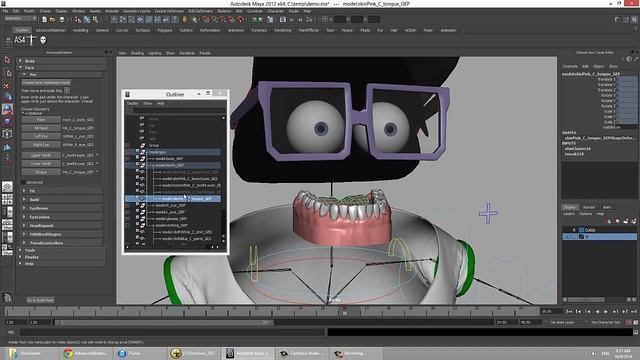Select model:body_GRP in the Outliner

coord(170,159)
